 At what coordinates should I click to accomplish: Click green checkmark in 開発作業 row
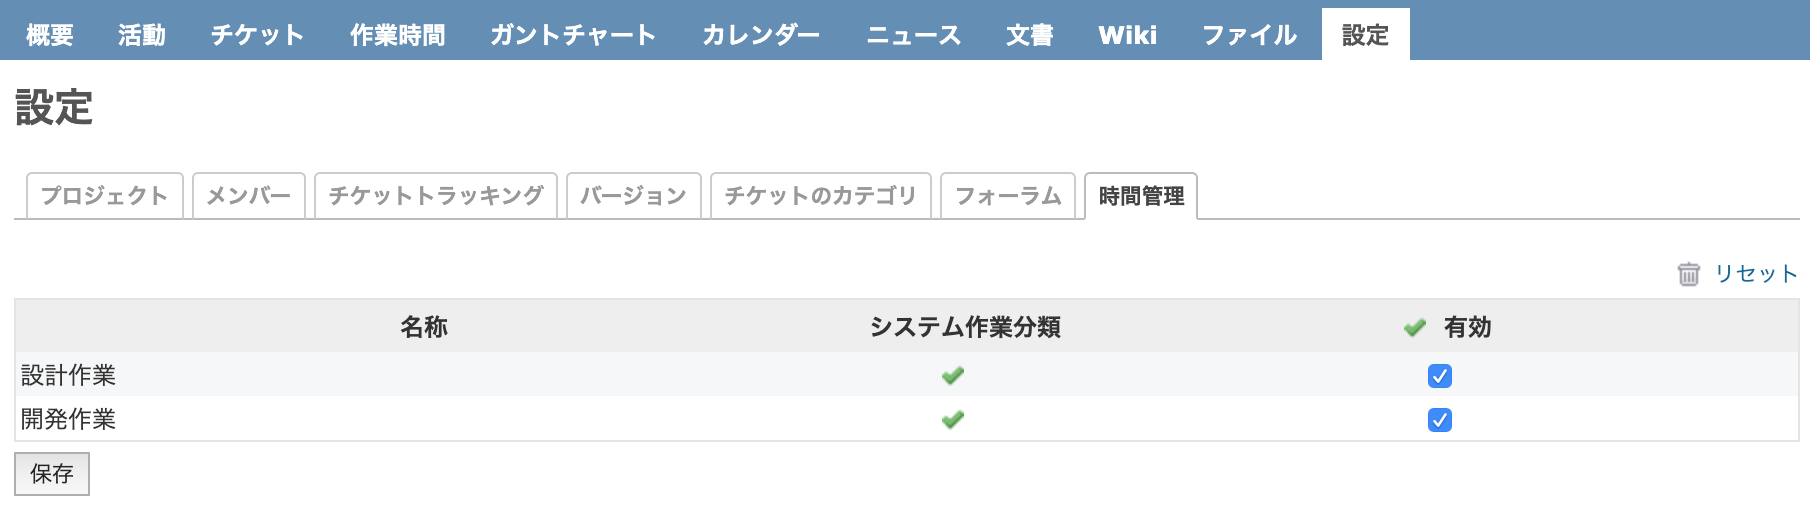(x=953, y=420)
